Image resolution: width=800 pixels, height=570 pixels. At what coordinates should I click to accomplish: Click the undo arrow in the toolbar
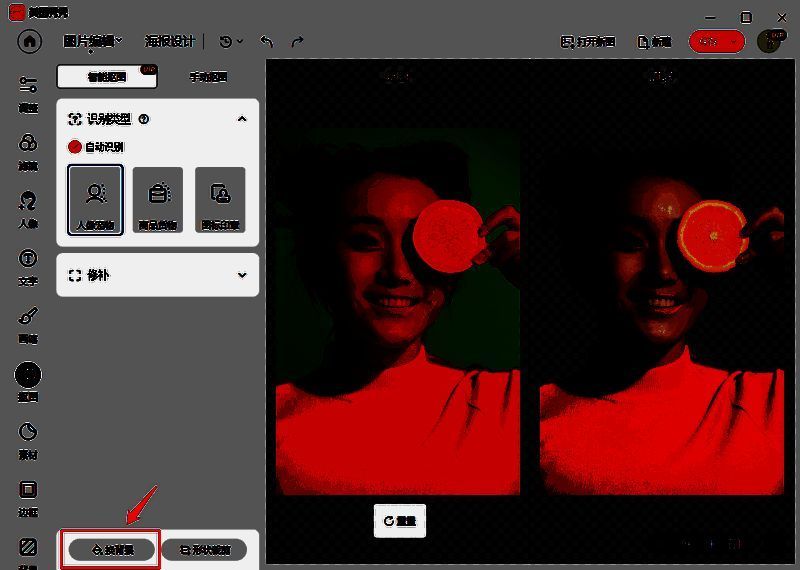[266, 42]
